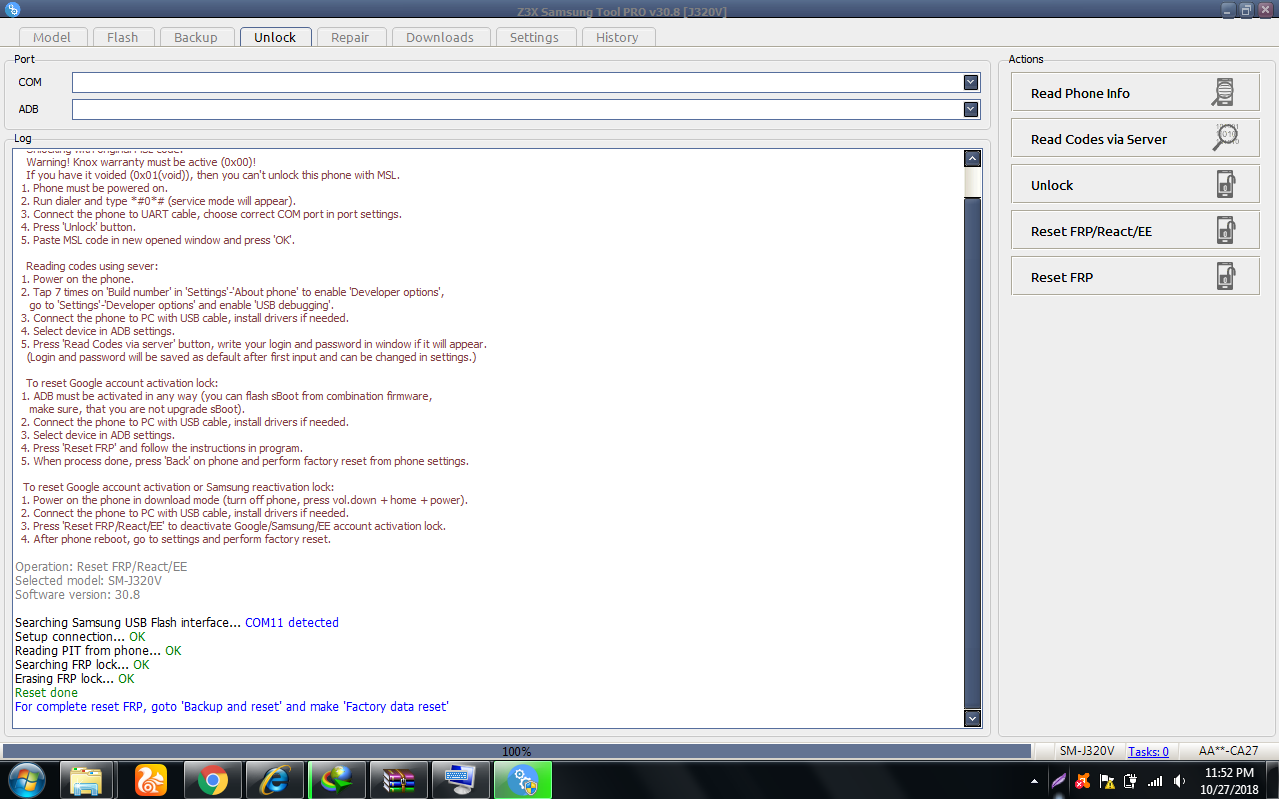Viewport: 1279px width, 799px height.
Task: Click the phone lock icon on Reset FRP
Action: (1225, 277)
